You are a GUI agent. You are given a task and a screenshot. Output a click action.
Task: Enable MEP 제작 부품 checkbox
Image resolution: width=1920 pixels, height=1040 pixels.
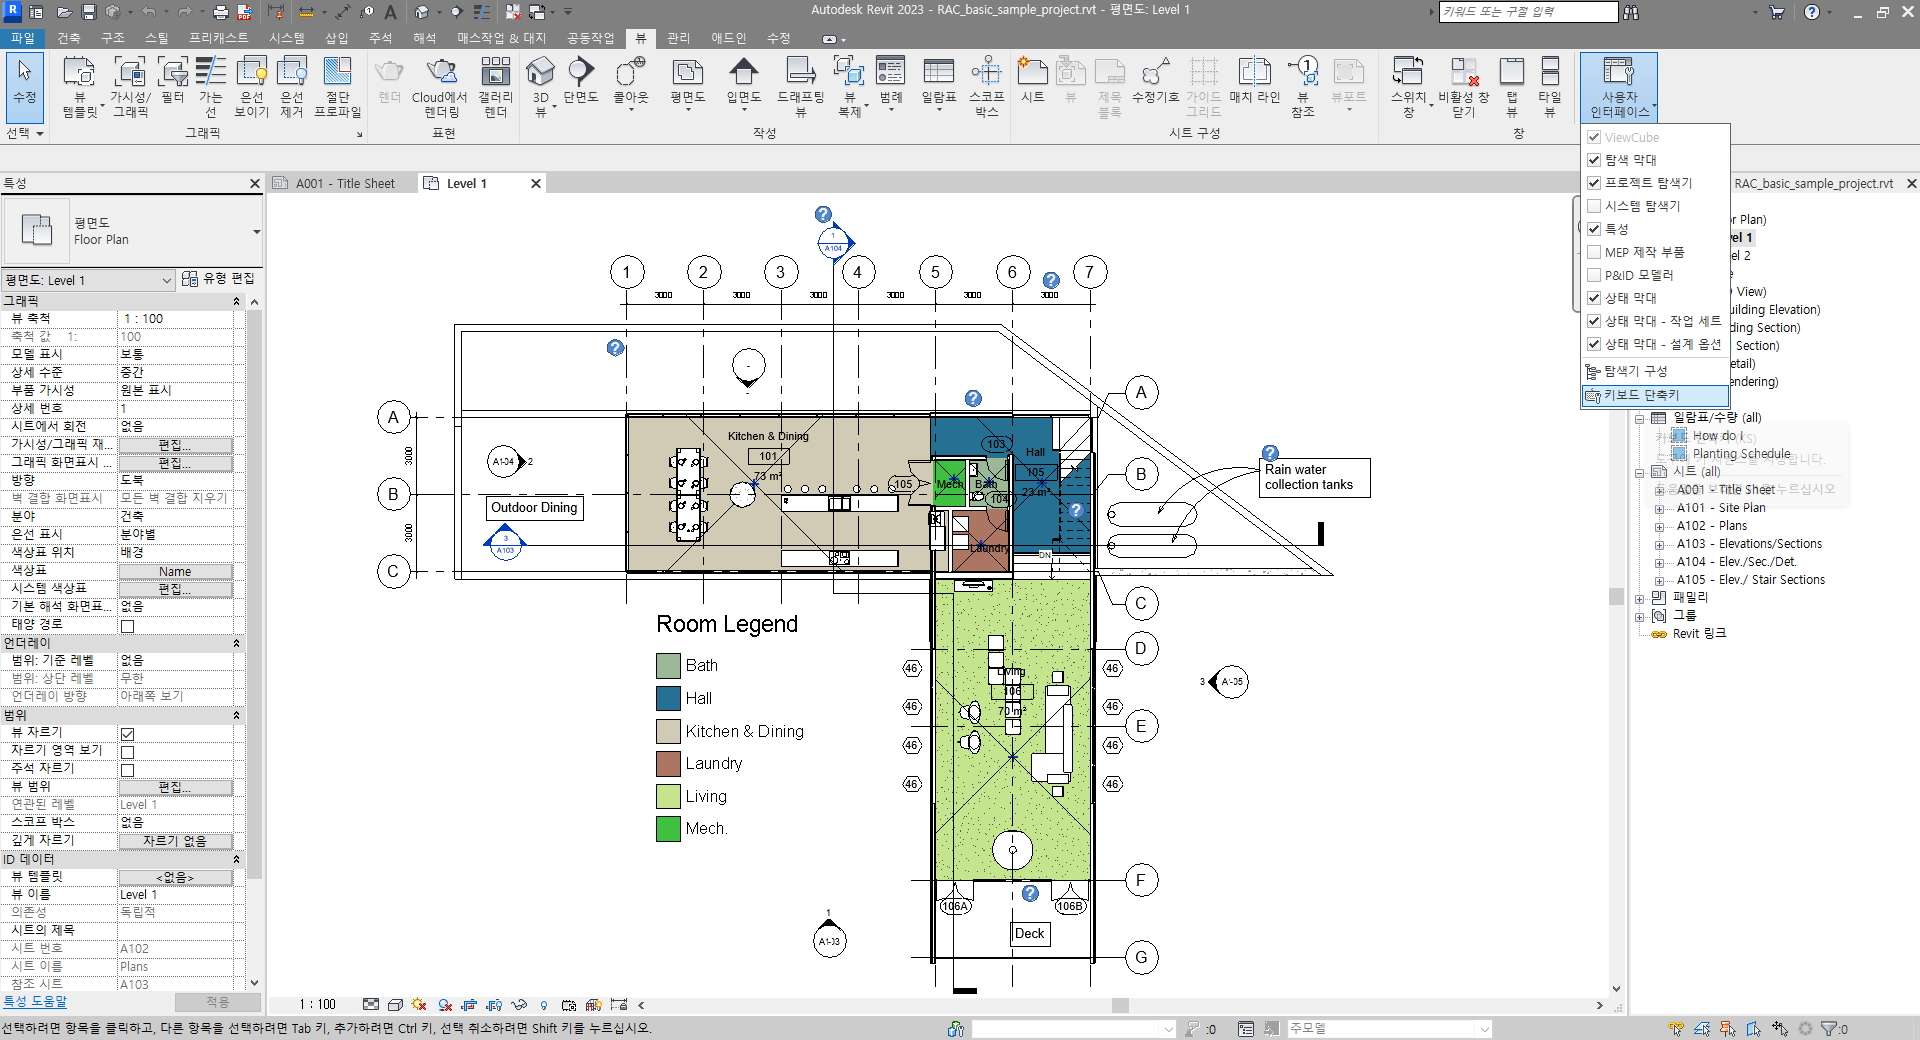1594,252
